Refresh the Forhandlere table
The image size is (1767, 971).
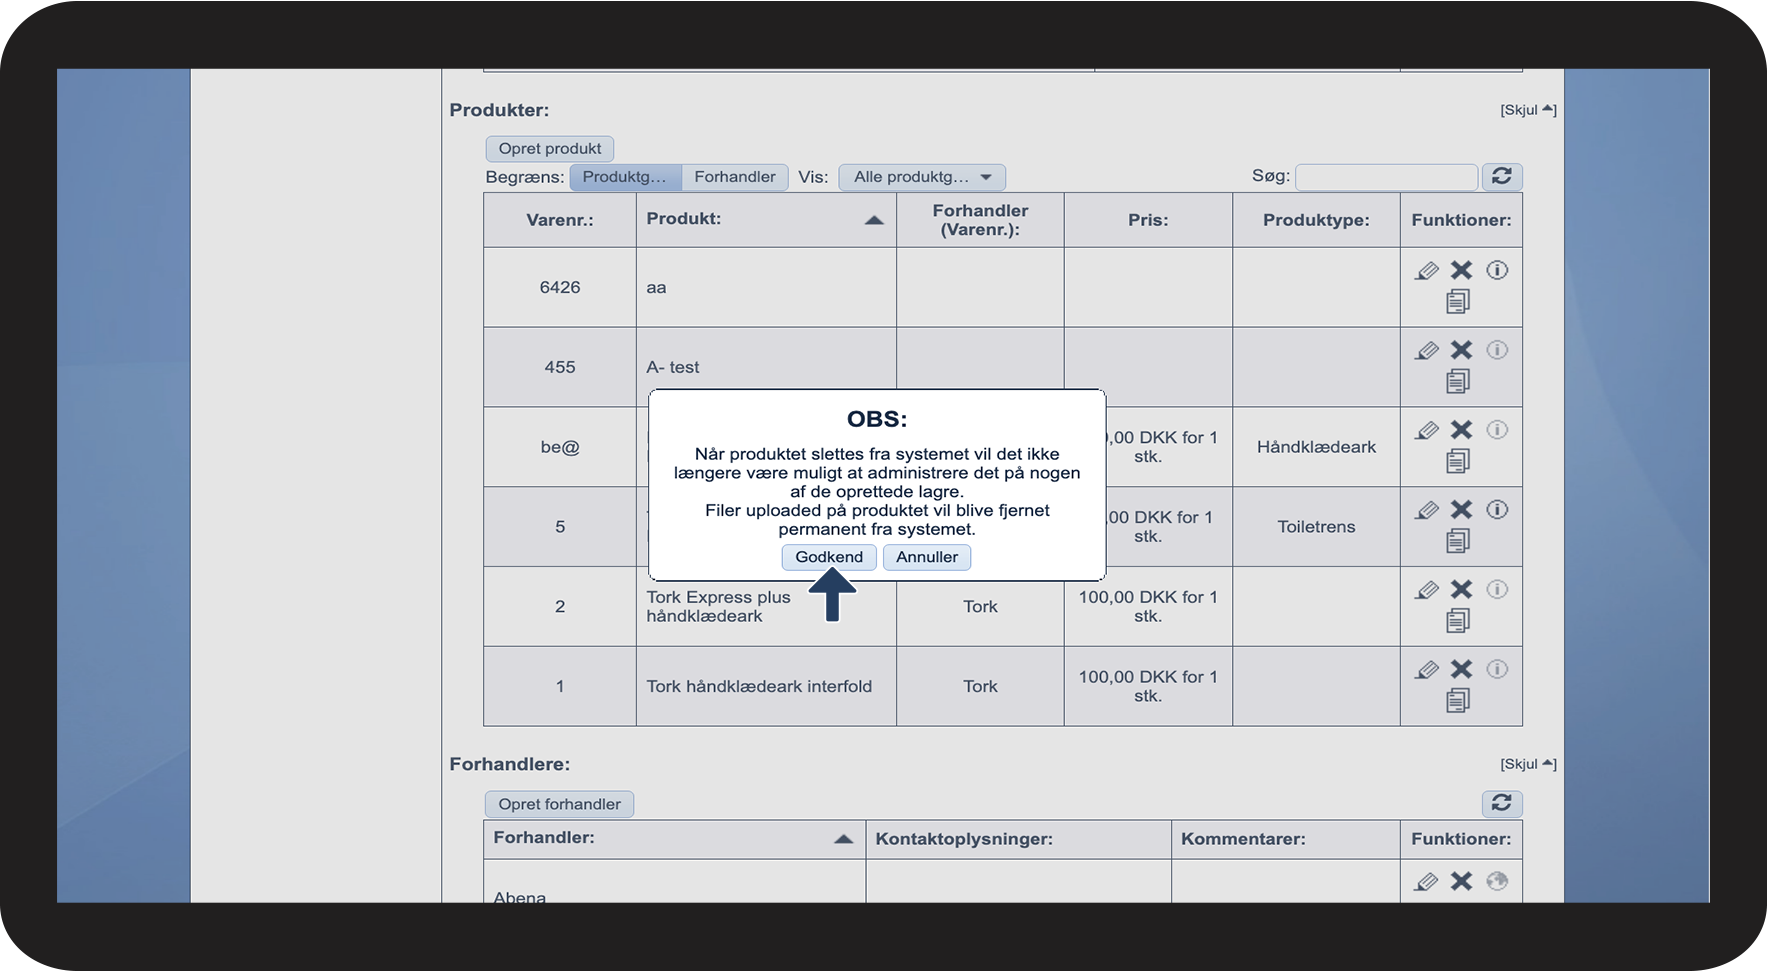point(1501,803)
